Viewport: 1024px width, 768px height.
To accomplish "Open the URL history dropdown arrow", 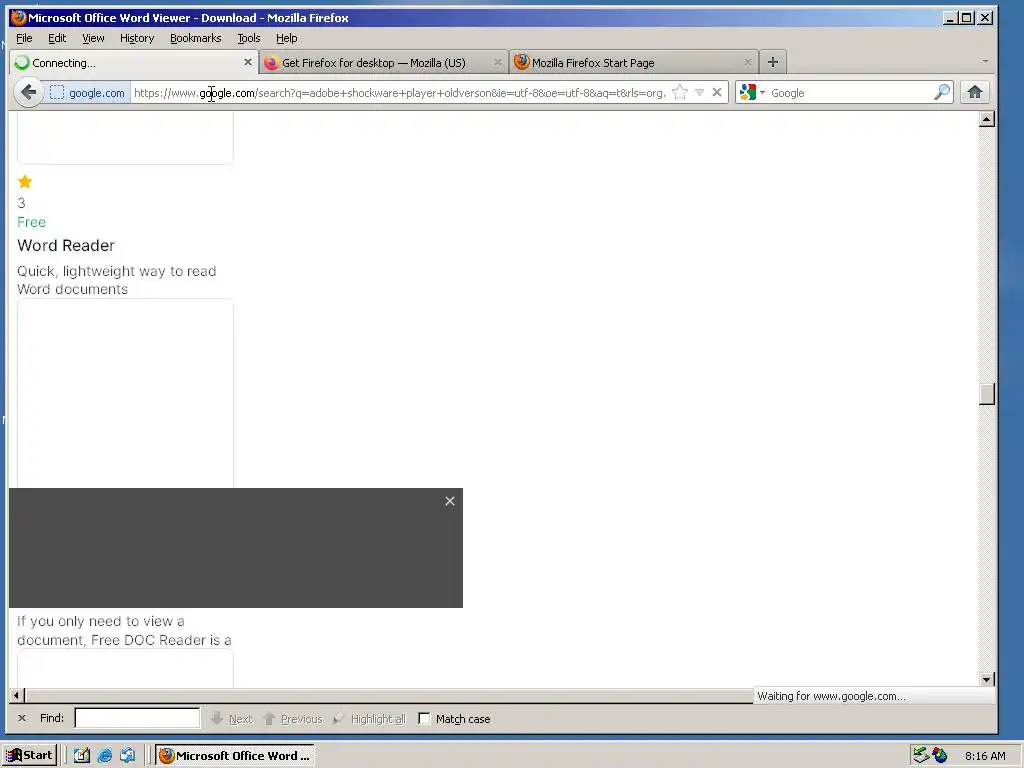I will [699, 93].
